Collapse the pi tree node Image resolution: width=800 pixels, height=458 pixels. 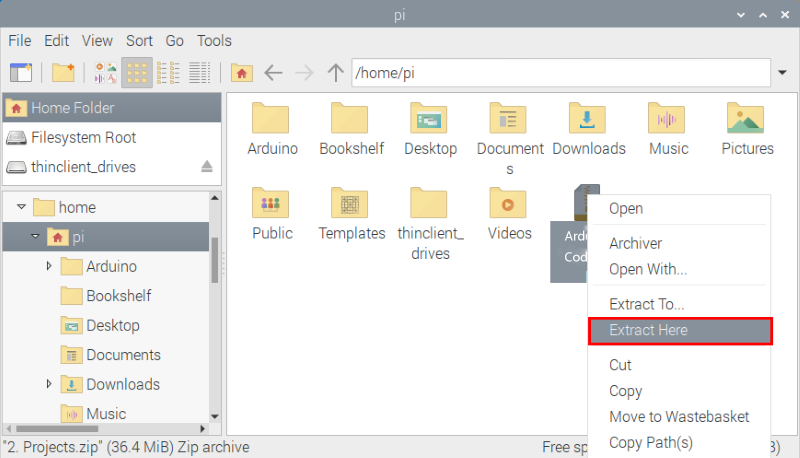click(35, 237)
